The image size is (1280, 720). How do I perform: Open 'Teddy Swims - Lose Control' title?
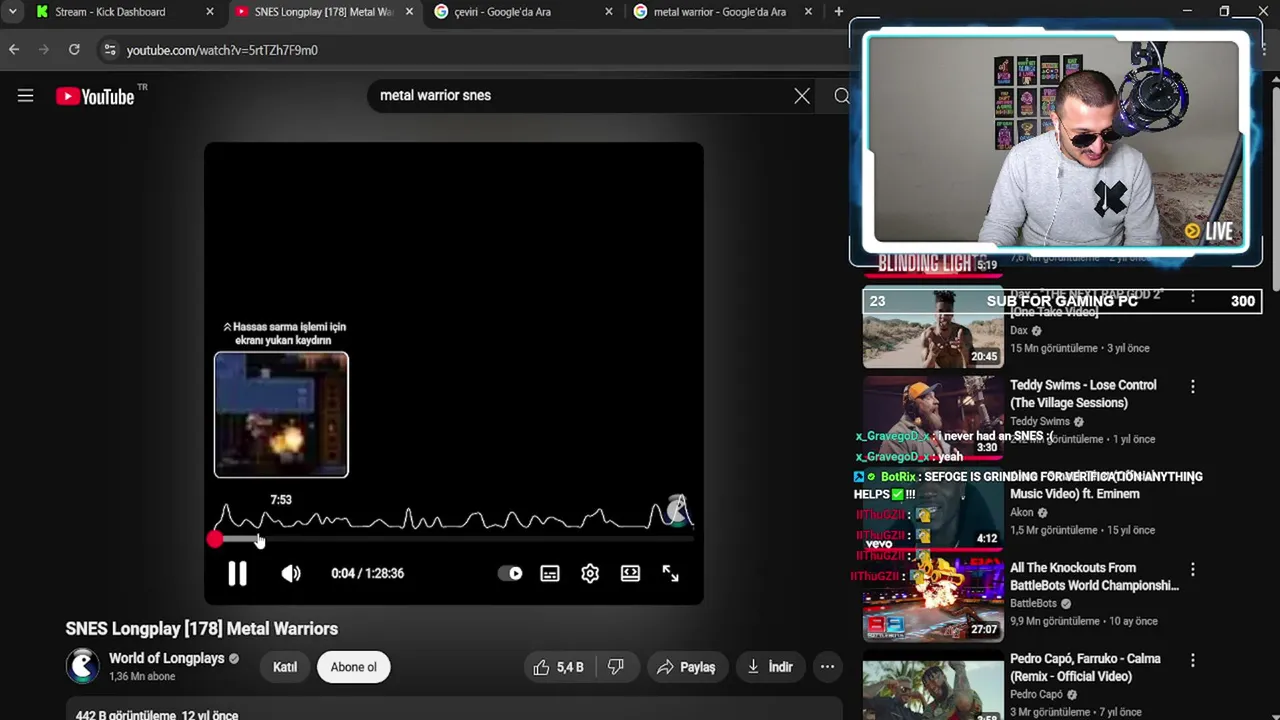click(x=1083, y=394)
